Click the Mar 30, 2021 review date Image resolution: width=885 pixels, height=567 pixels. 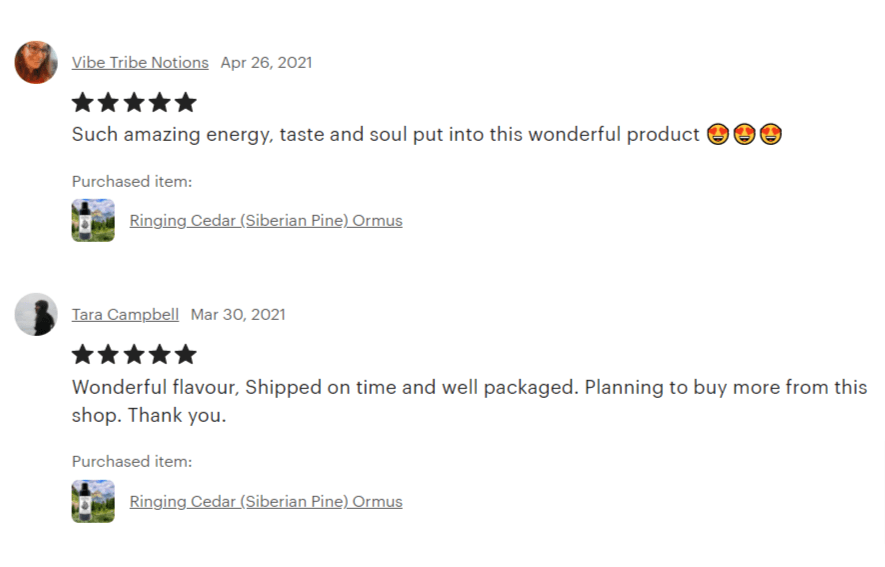238,314
